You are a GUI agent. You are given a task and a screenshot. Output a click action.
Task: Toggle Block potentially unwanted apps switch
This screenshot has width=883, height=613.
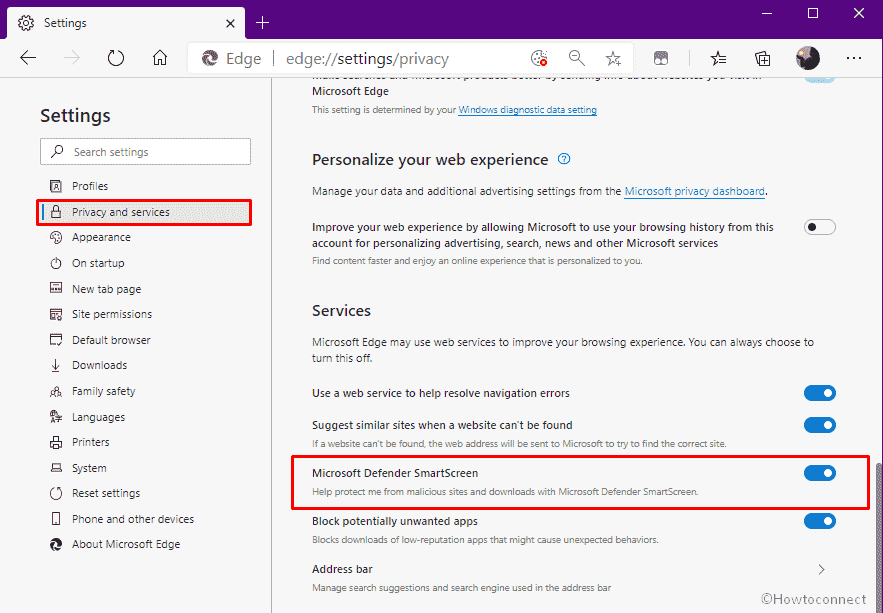(x=819, y=521)
